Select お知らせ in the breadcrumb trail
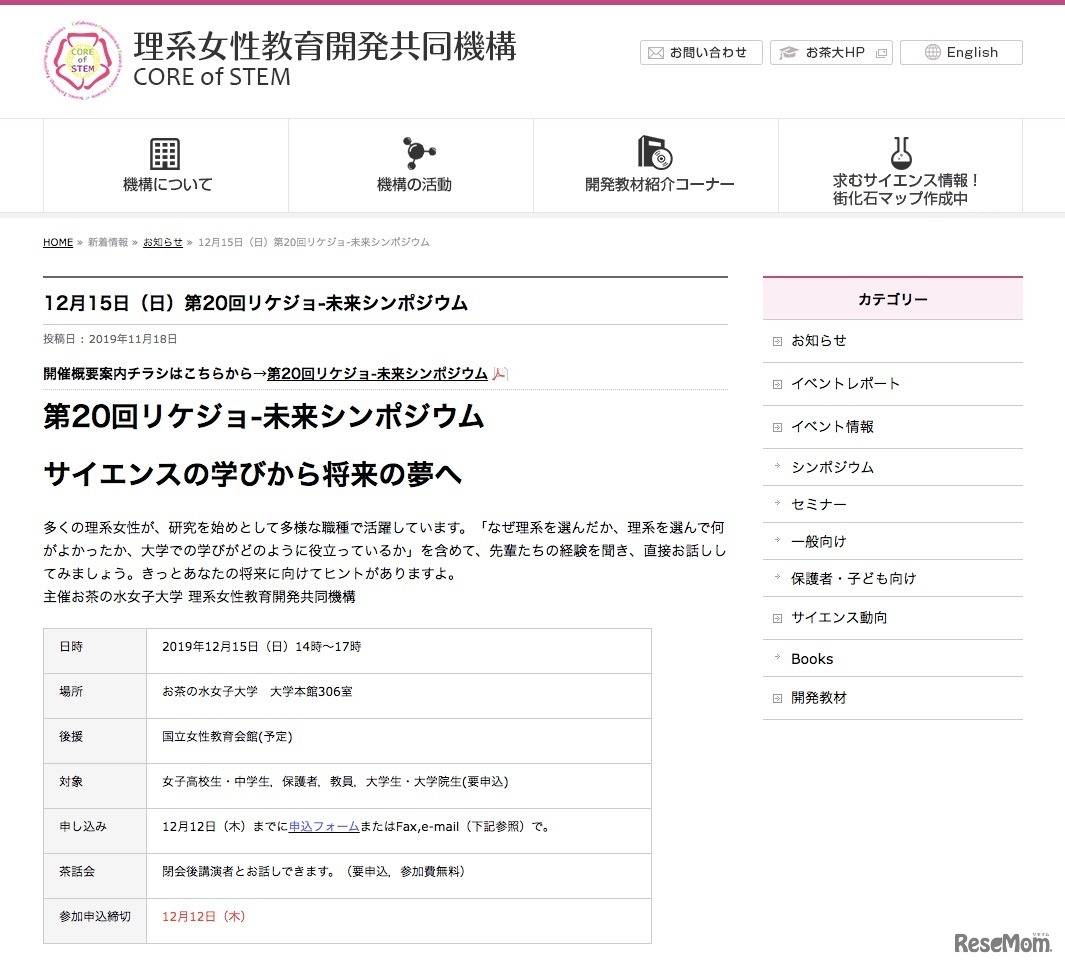 (162, 242)
